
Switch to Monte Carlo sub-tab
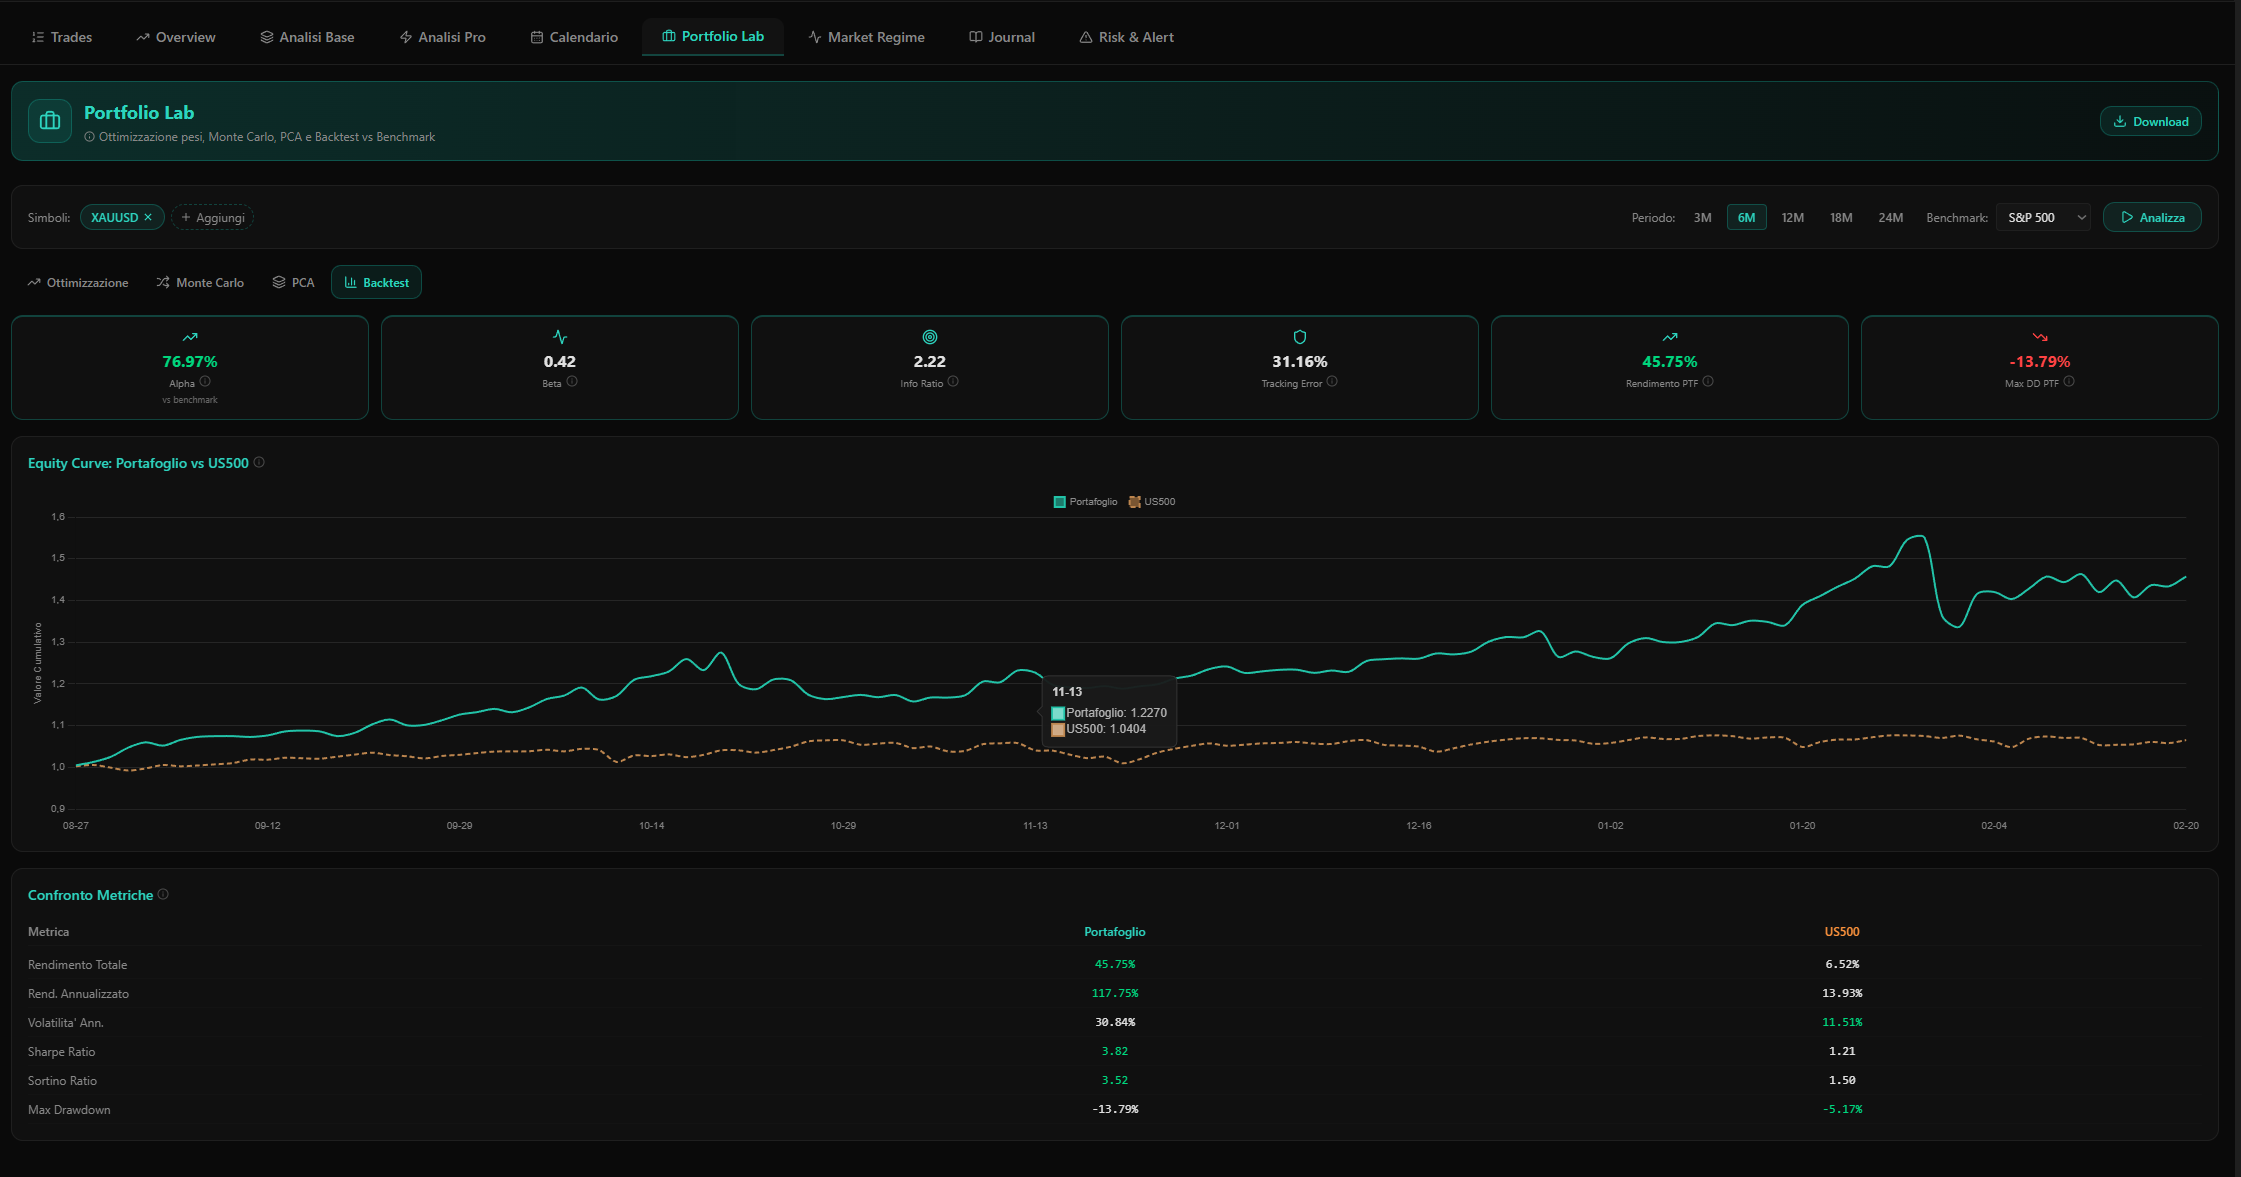click(200, 283)
